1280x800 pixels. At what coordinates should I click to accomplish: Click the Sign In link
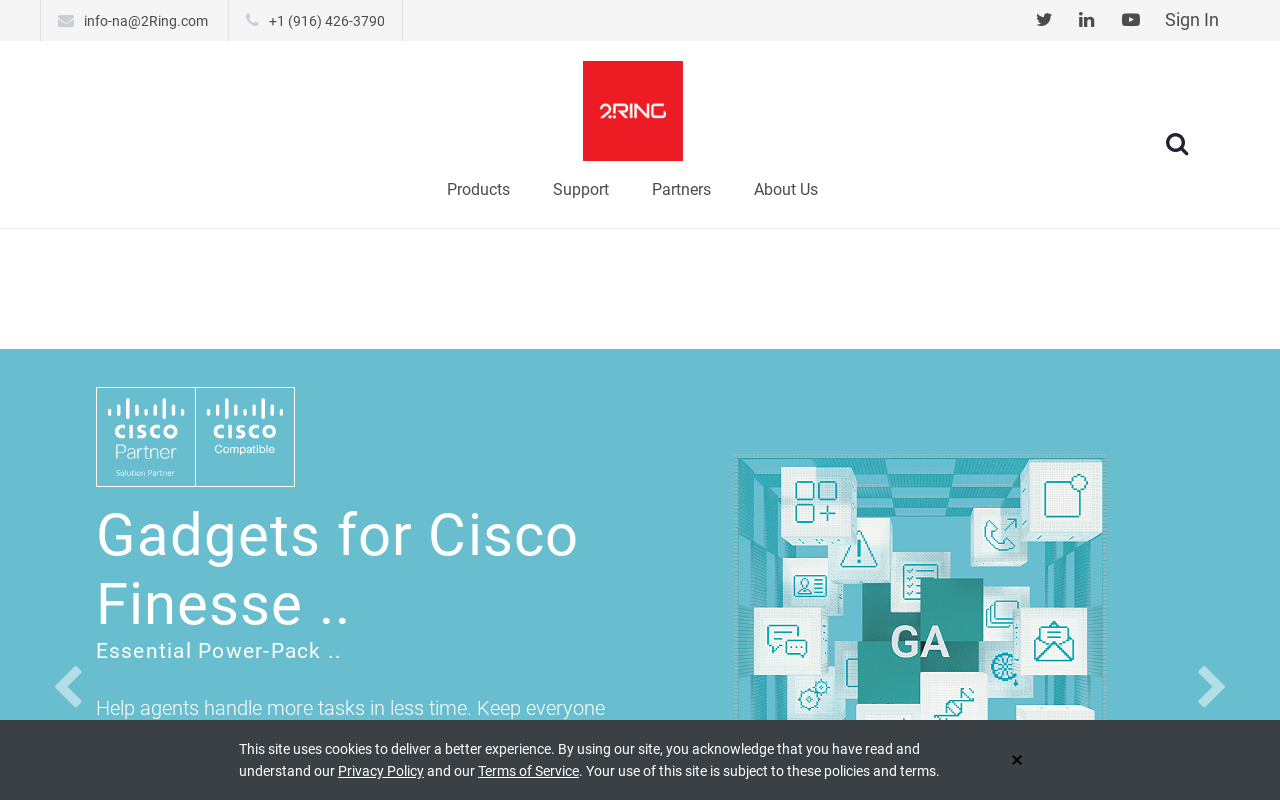(1192, 20)
